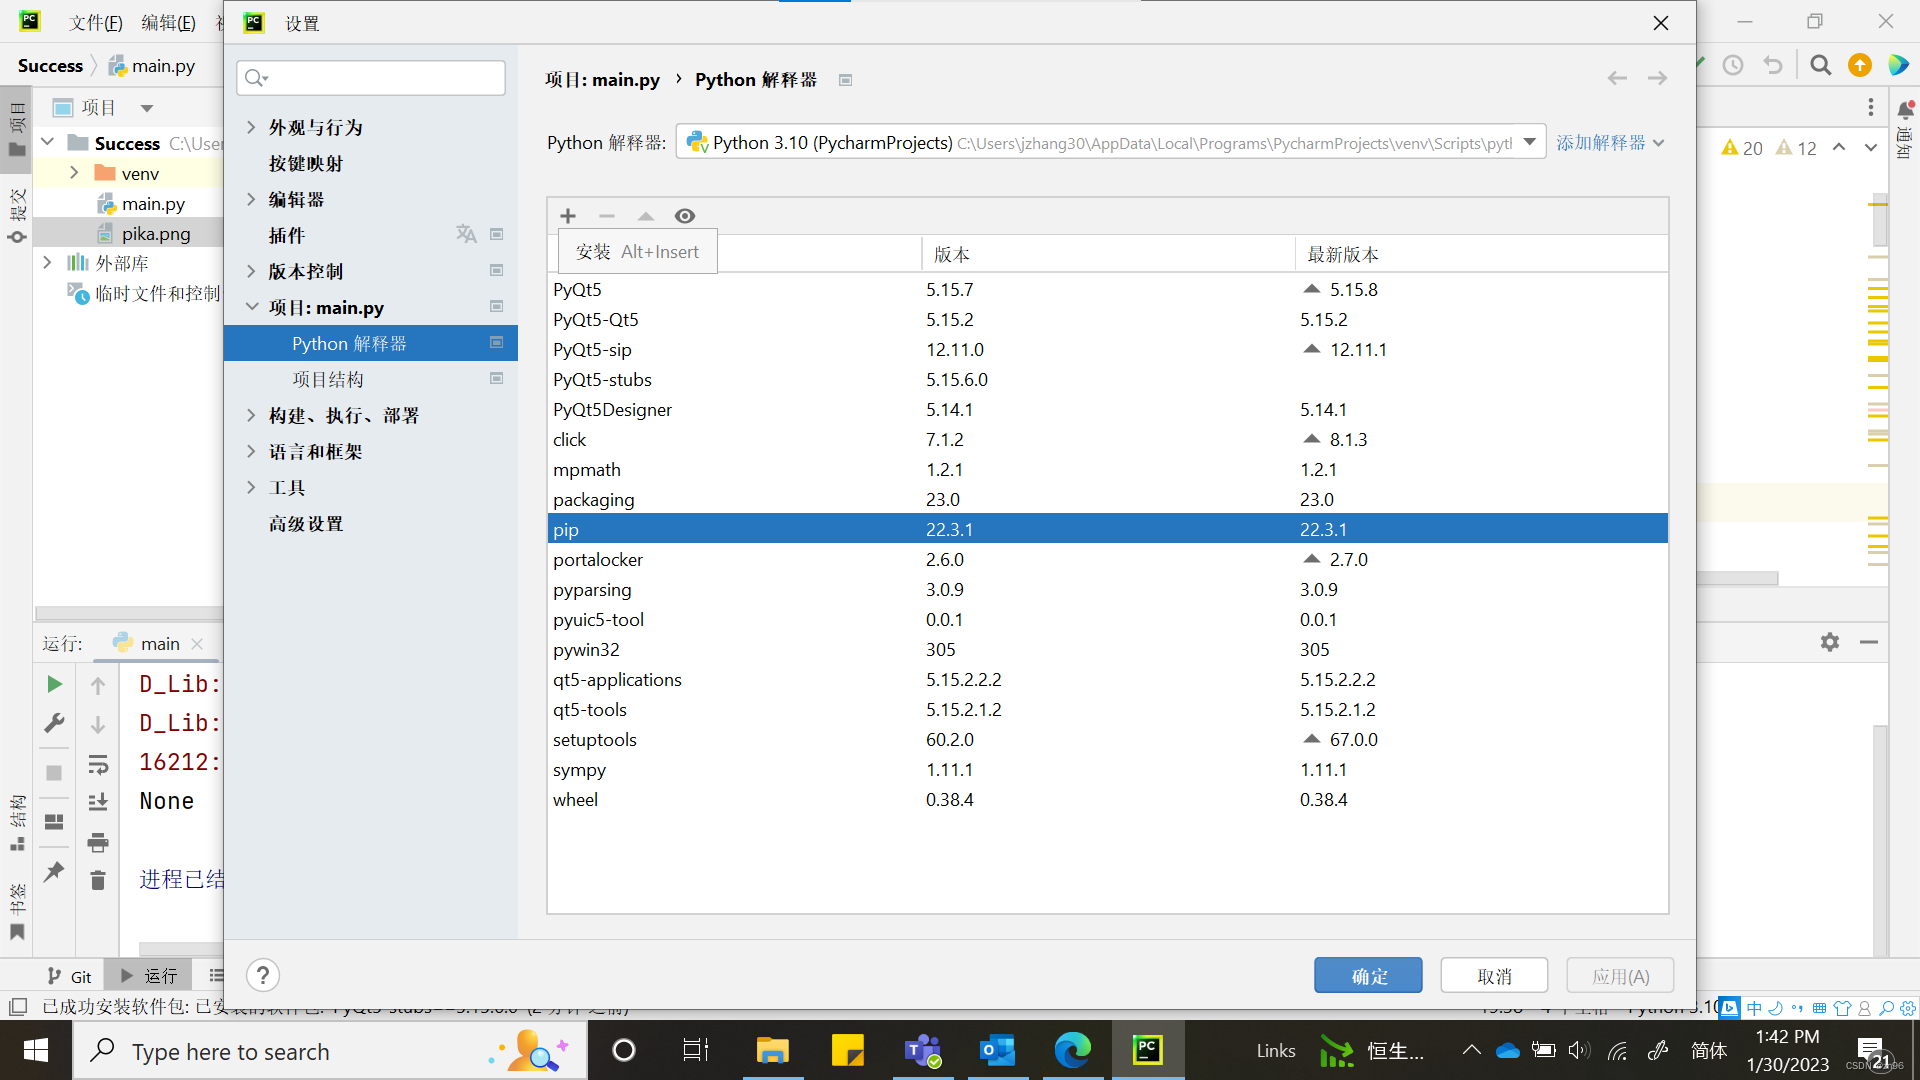The image size is (1920, 1080).
Task: Click 安装 Alt+Insert button
Action: pyautogui.click(x=637, y=252)
